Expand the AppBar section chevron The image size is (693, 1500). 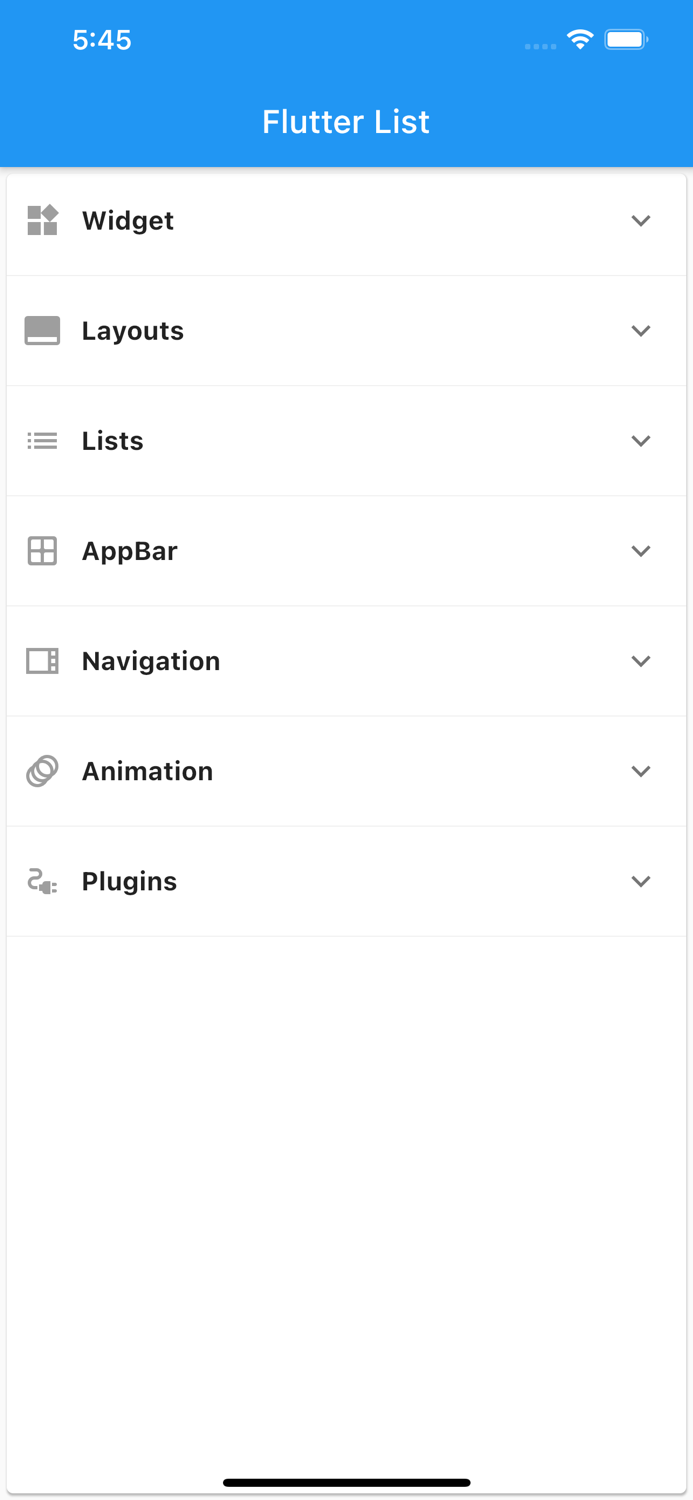click(x=641, y=551)
